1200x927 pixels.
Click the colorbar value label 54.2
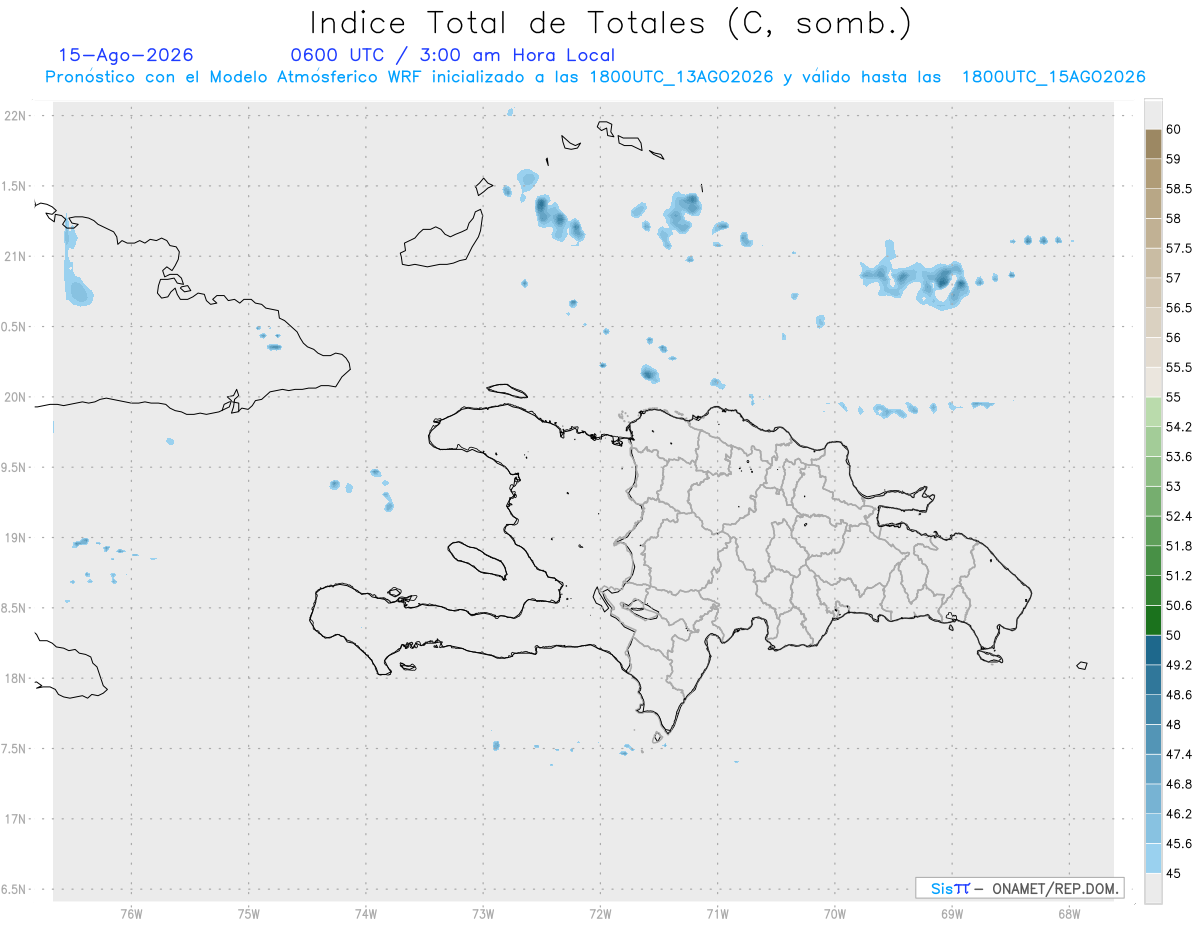pos(1178,427)
